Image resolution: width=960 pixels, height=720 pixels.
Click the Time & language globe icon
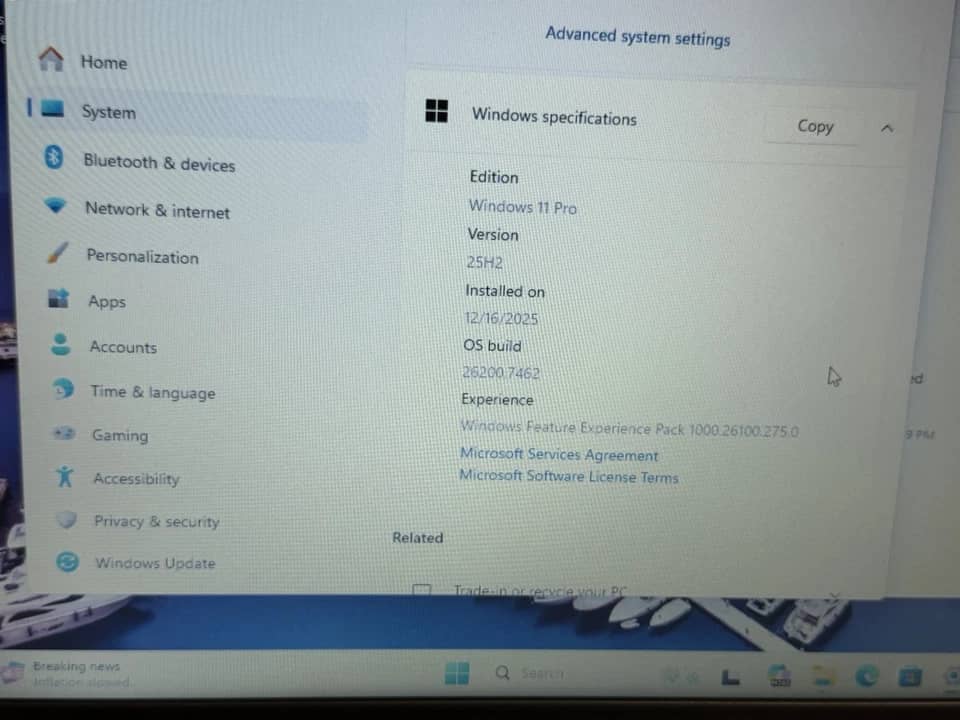[x=63, y=388]
